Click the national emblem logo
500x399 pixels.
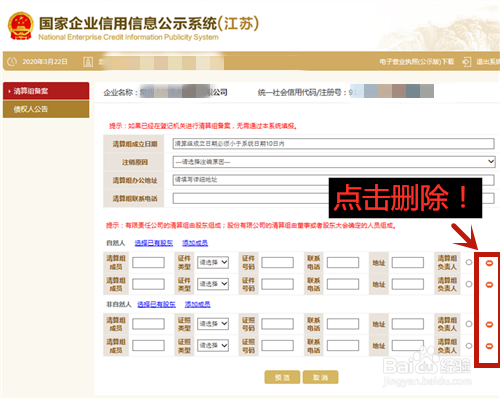pos(21,26)
